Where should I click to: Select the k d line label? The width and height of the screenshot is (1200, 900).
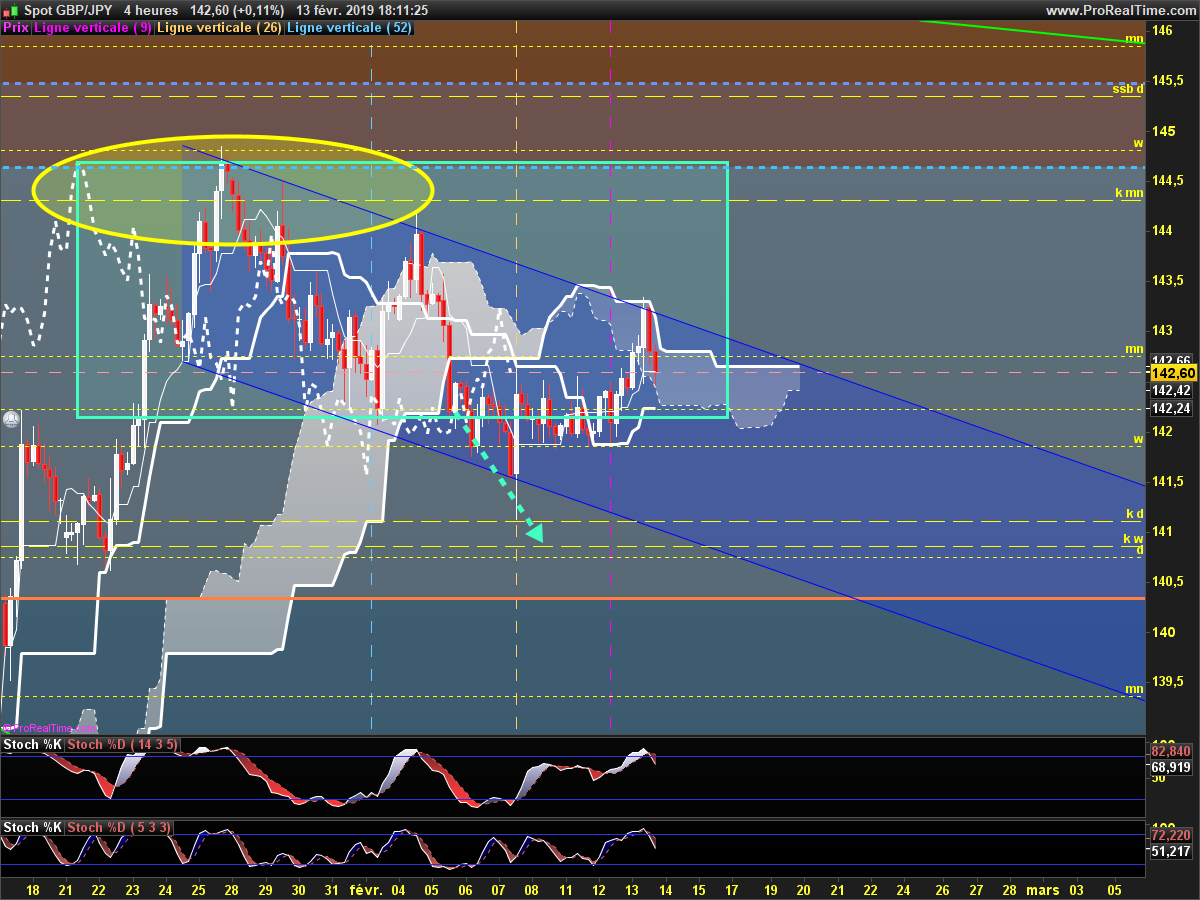pyautogui.click(x=1134, y=514)
